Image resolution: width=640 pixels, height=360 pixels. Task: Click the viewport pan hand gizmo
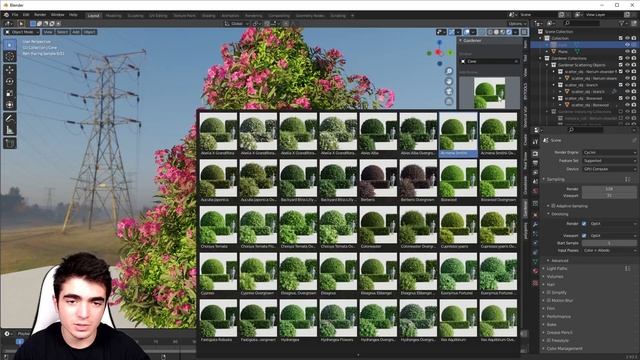point(449,81)
